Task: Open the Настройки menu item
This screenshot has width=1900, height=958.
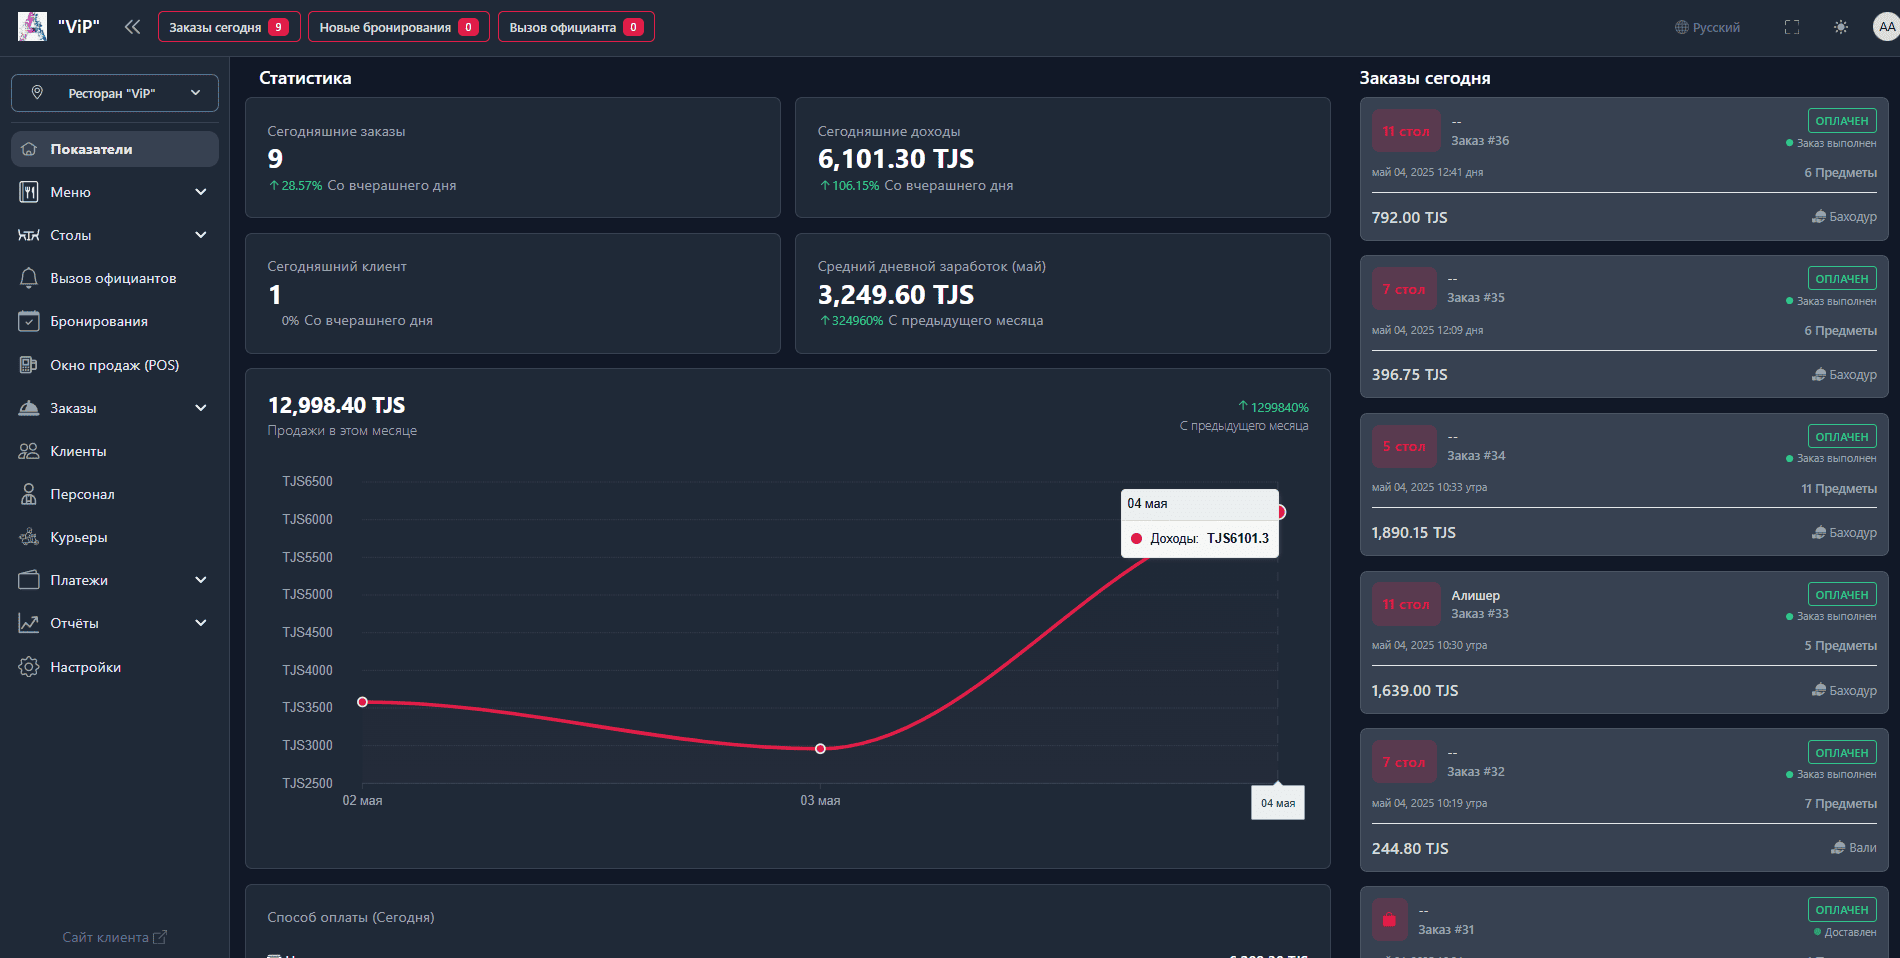Action: click(x=115, y=667)
